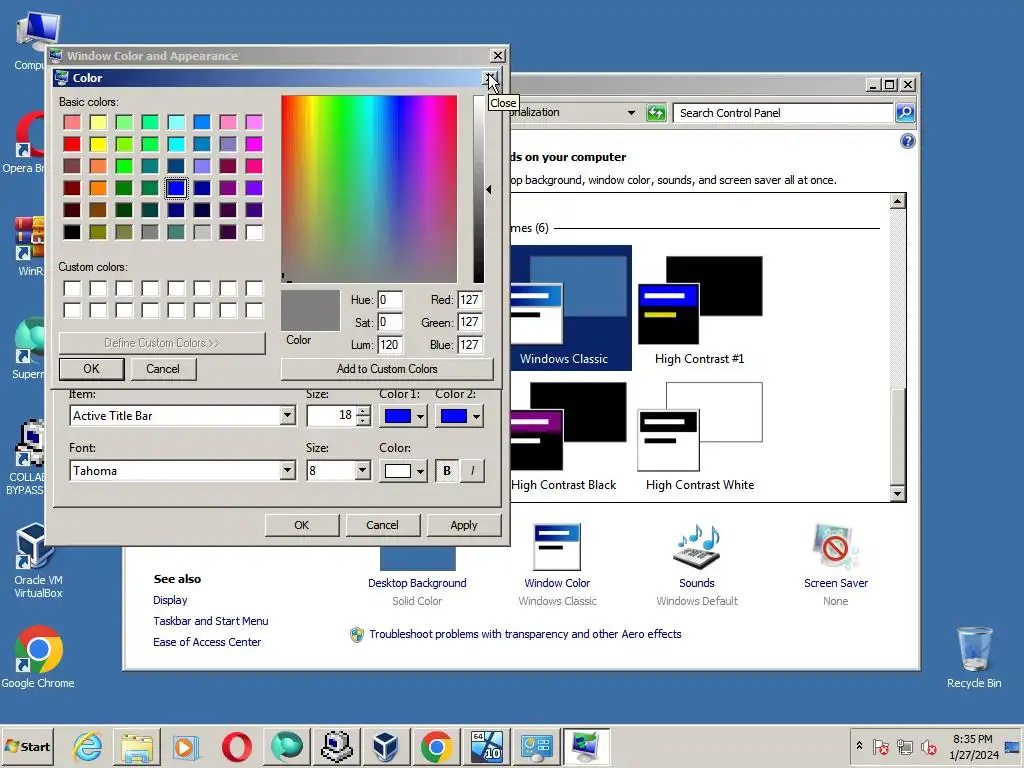The image size is (1024, 768).
Task: Open the Control Panel taskbar icon
Action: coord(537,746)
